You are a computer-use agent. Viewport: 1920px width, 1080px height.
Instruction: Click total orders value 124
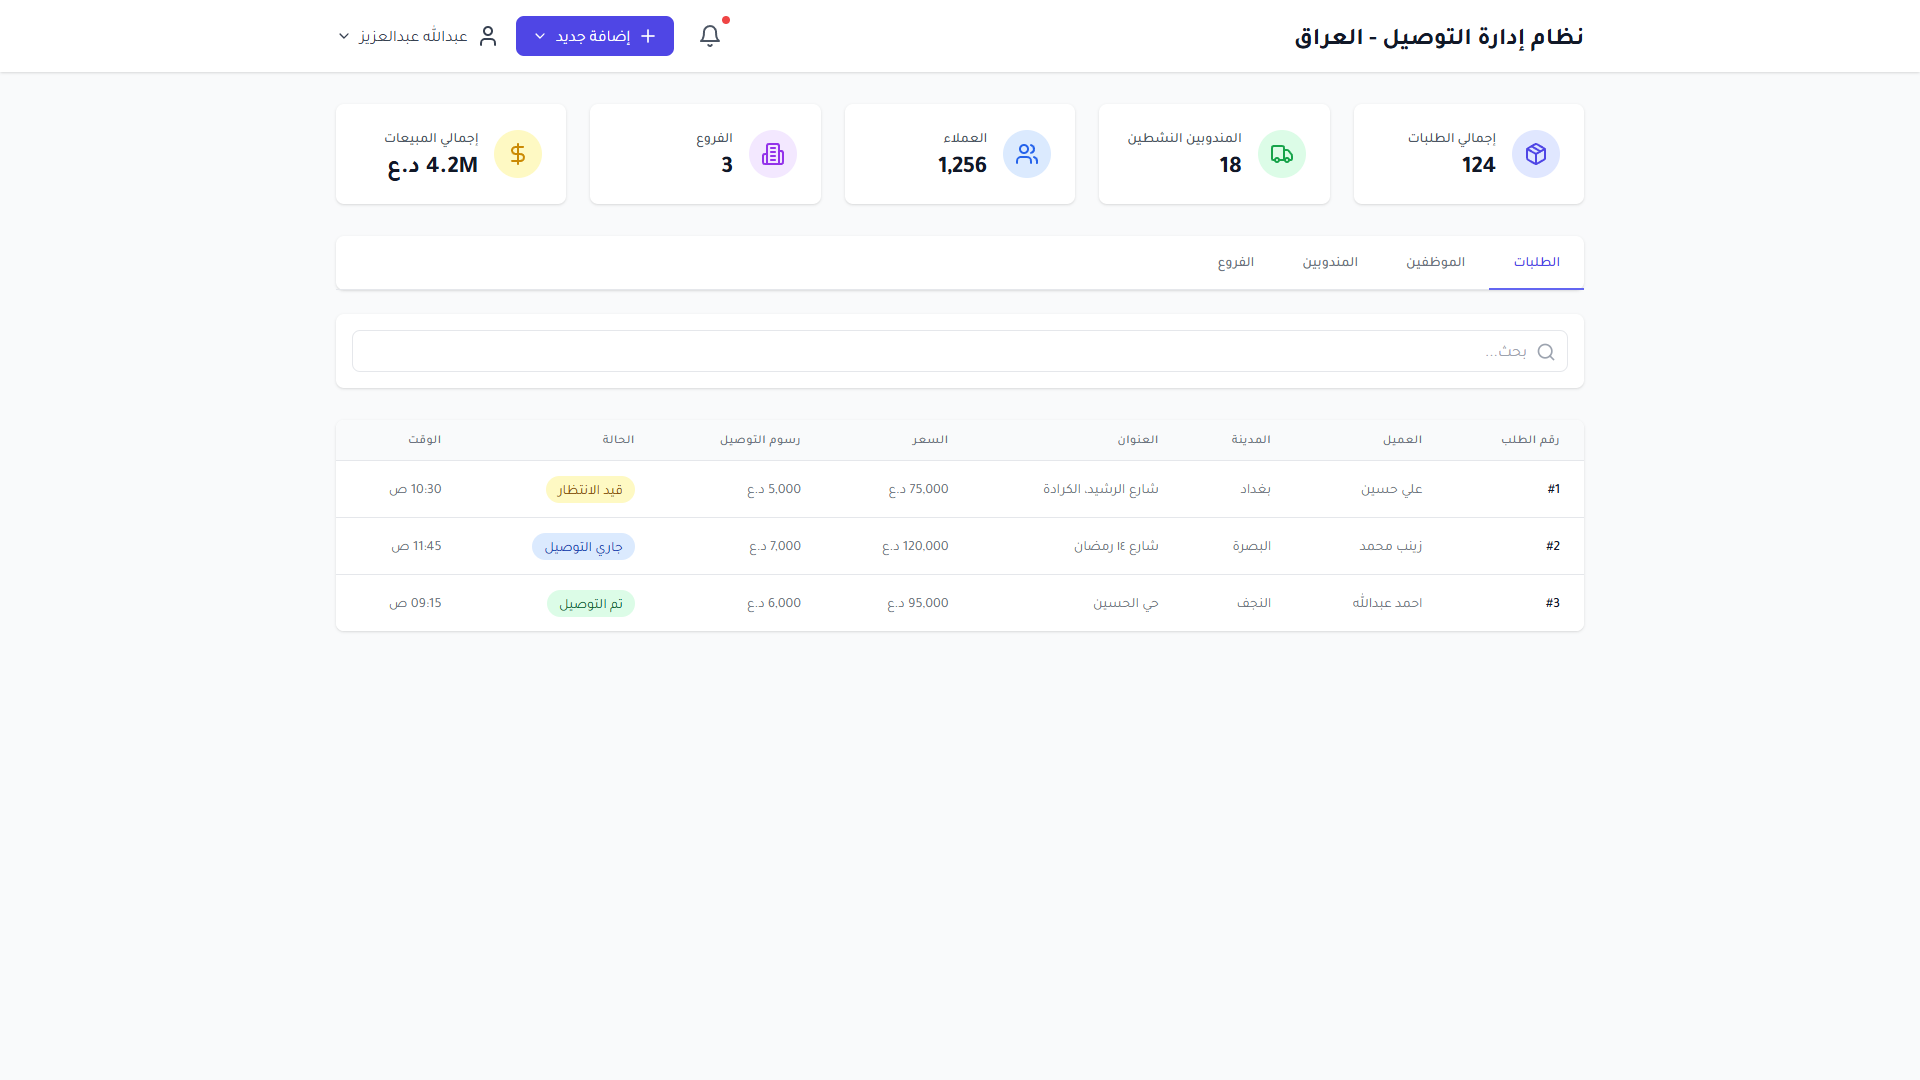pos(1478,165)
